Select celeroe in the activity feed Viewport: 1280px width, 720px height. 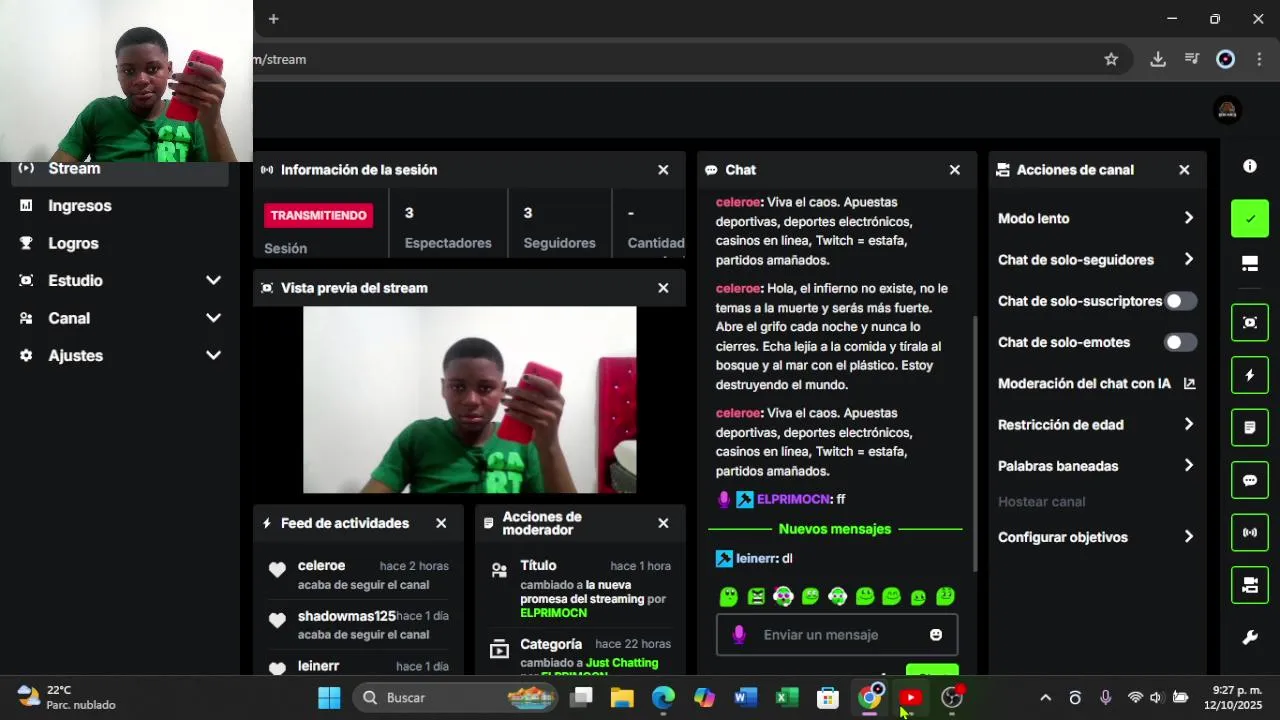pyautogui.click(x=321, y=566)
